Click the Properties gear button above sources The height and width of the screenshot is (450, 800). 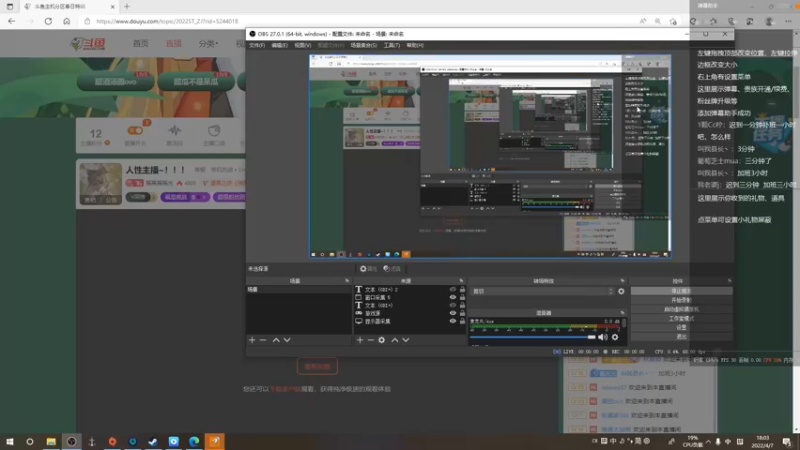tap(368, 269)
